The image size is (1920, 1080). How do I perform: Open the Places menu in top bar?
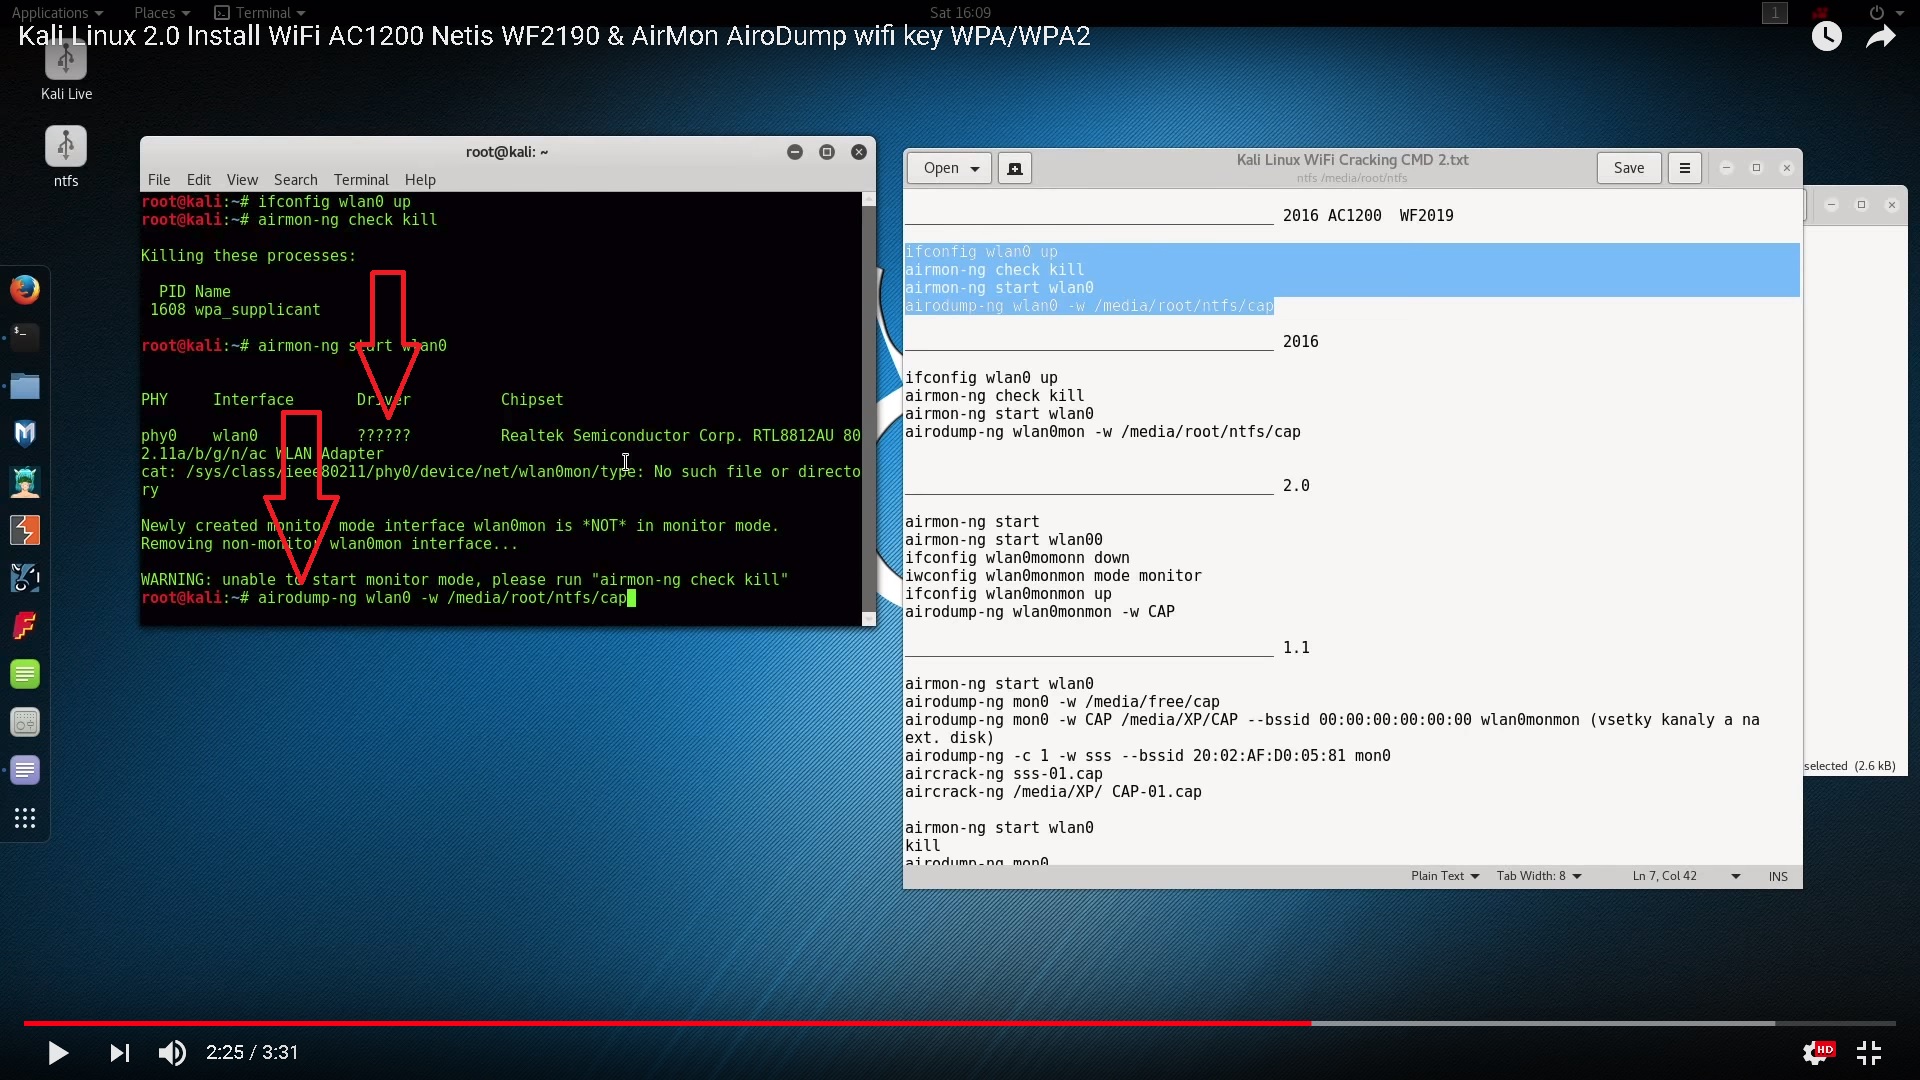pyautogui.click(x=161, y=12)
